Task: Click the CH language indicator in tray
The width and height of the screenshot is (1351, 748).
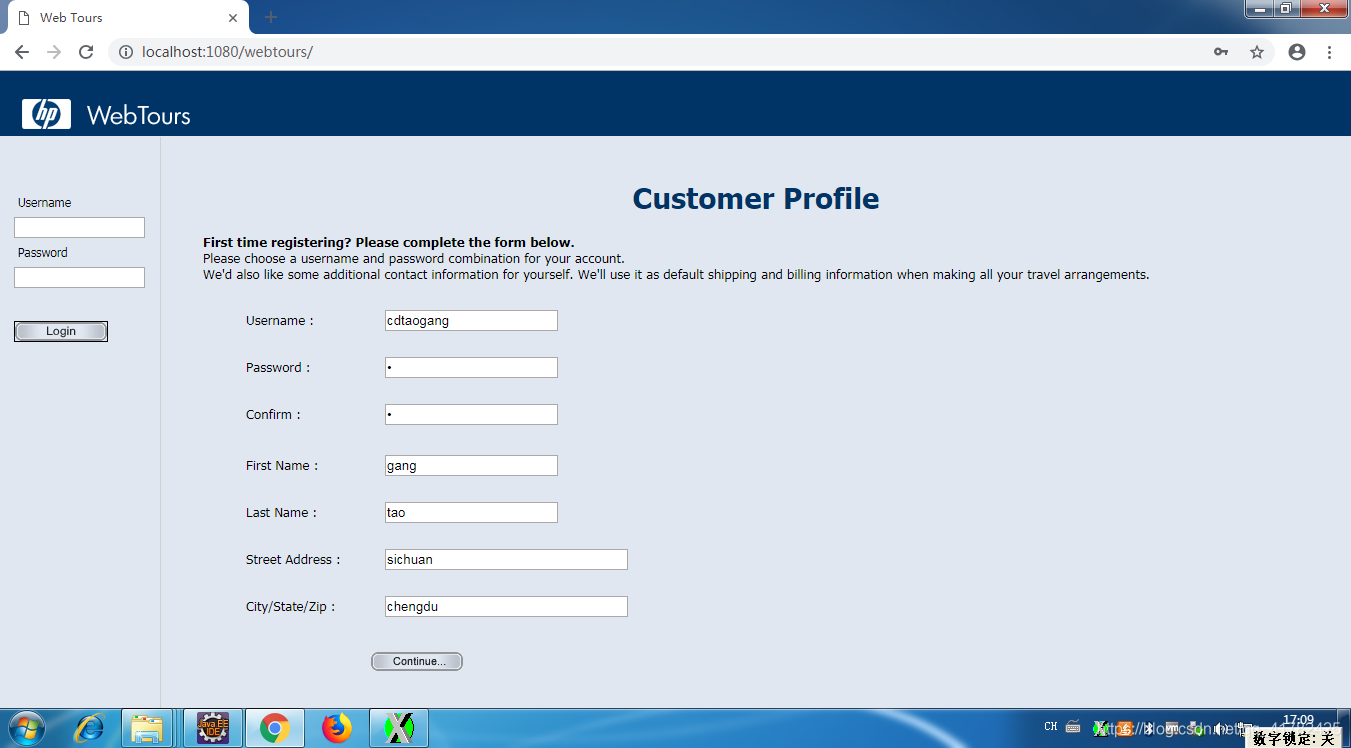Action: pyautogui.click(x=1051, y=727)
